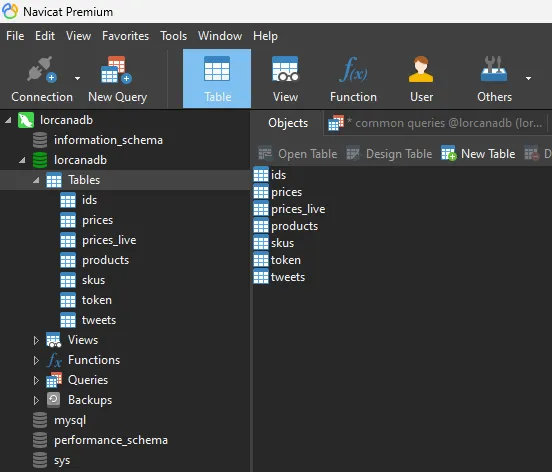The image size is (552, 472).
Task: Expand the Backups tree node
Action: 36,401
